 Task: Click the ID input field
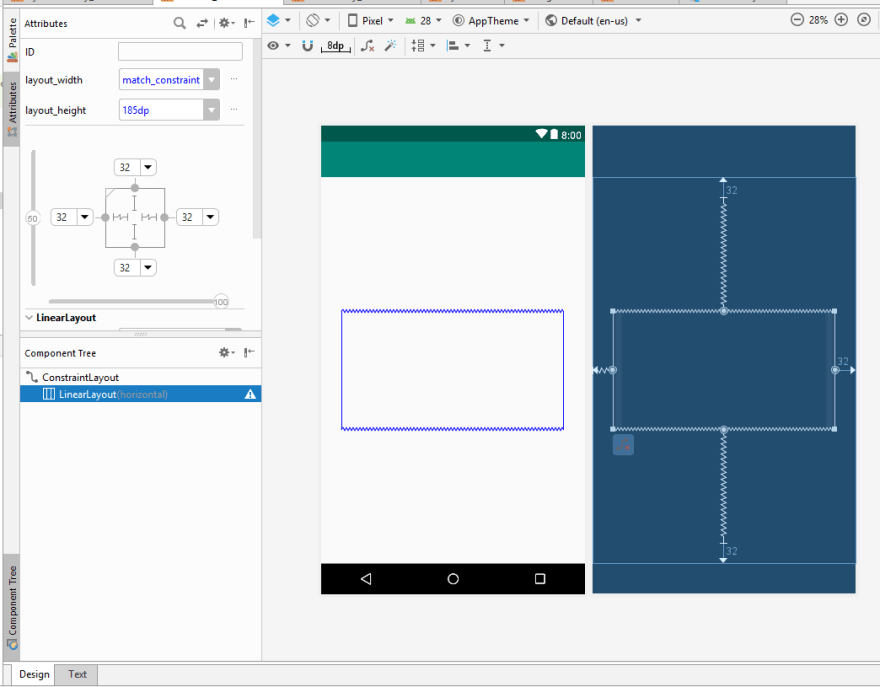tap(180, 52)
